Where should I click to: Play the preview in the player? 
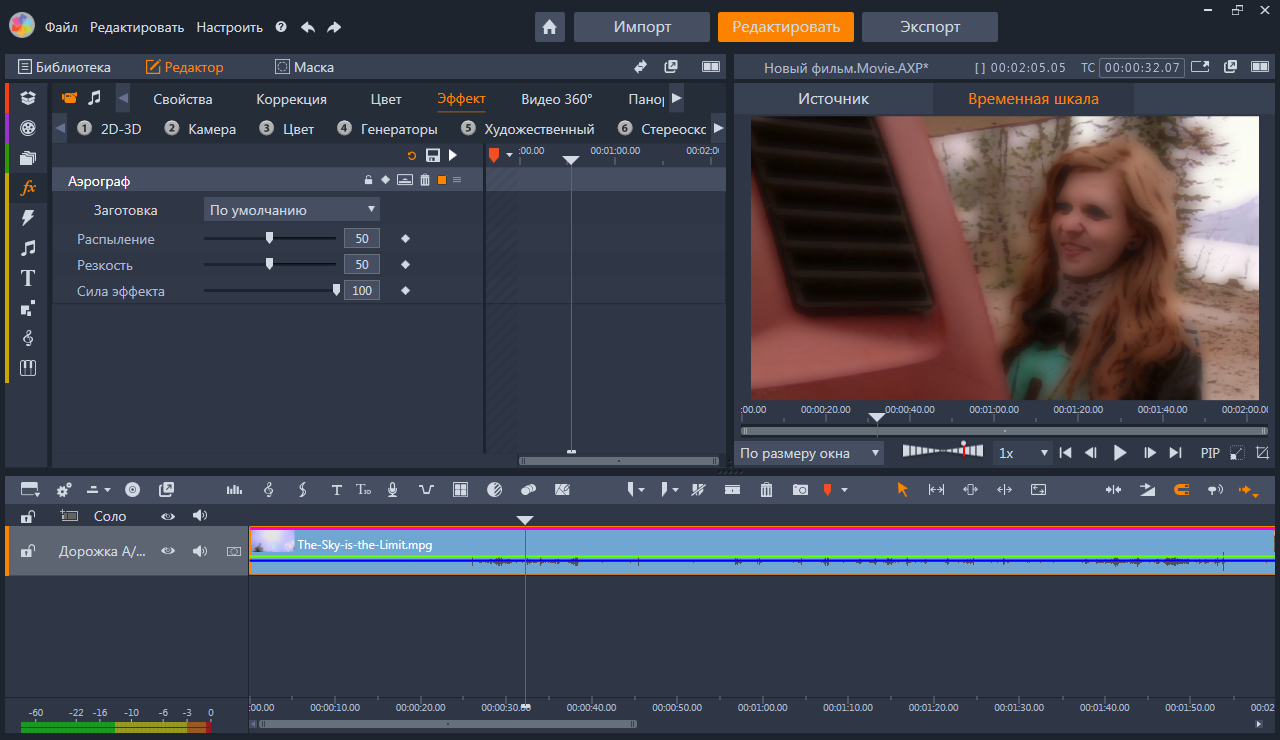click(x=1120, y=453)
